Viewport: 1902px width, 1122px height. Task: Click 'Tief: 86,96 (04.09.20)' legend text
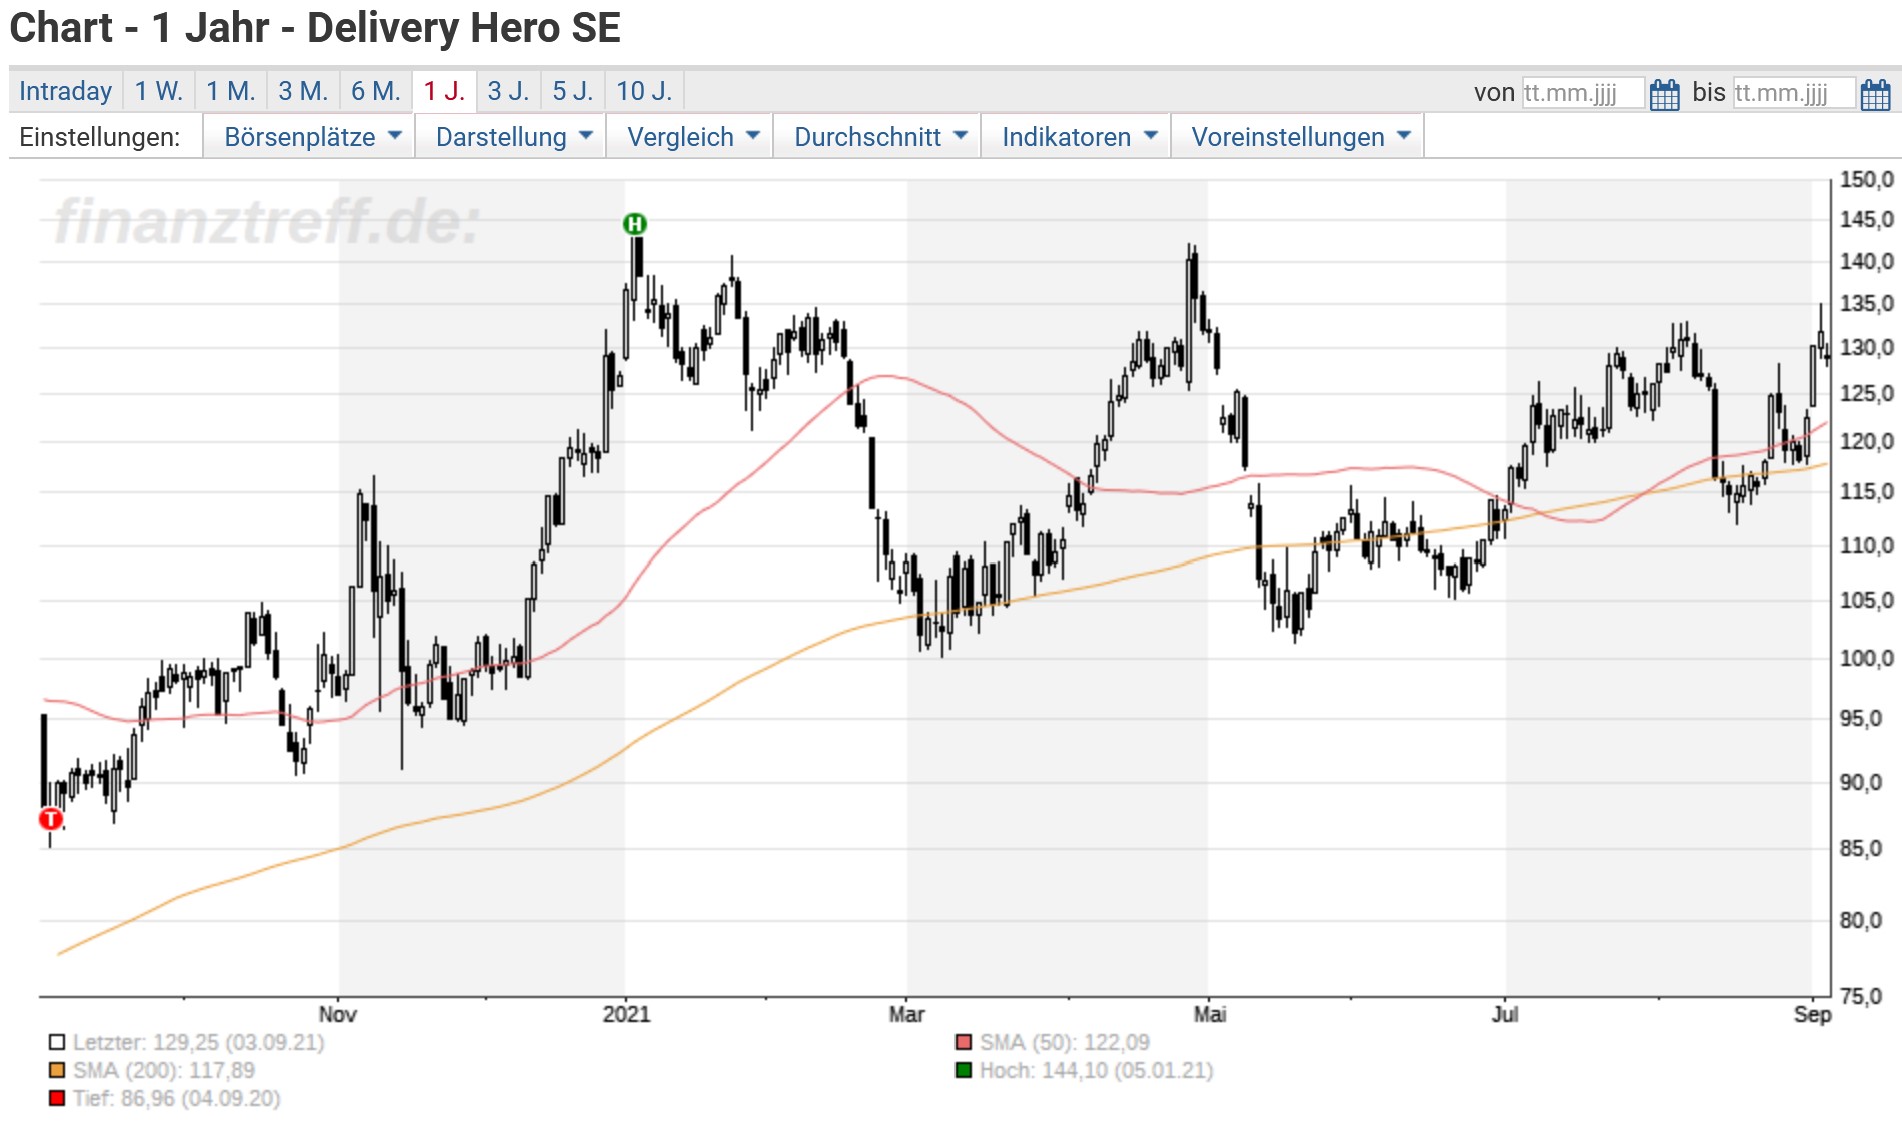pyautogui.click(x=177, y=1099)
